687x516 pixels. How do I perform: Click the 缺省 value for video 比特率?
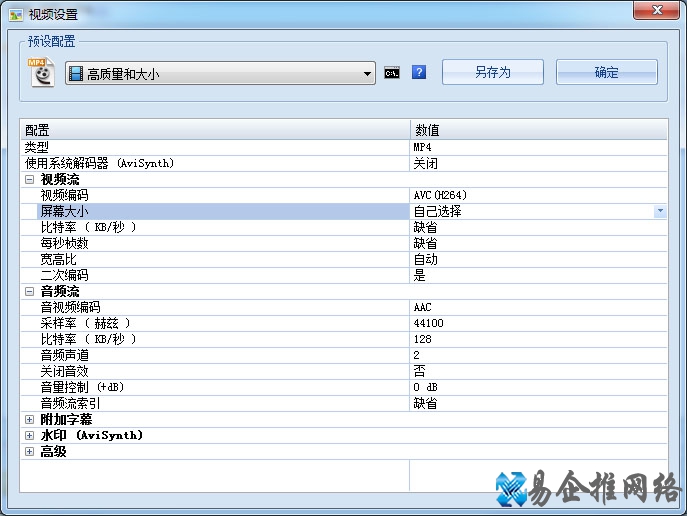point(539,227)
